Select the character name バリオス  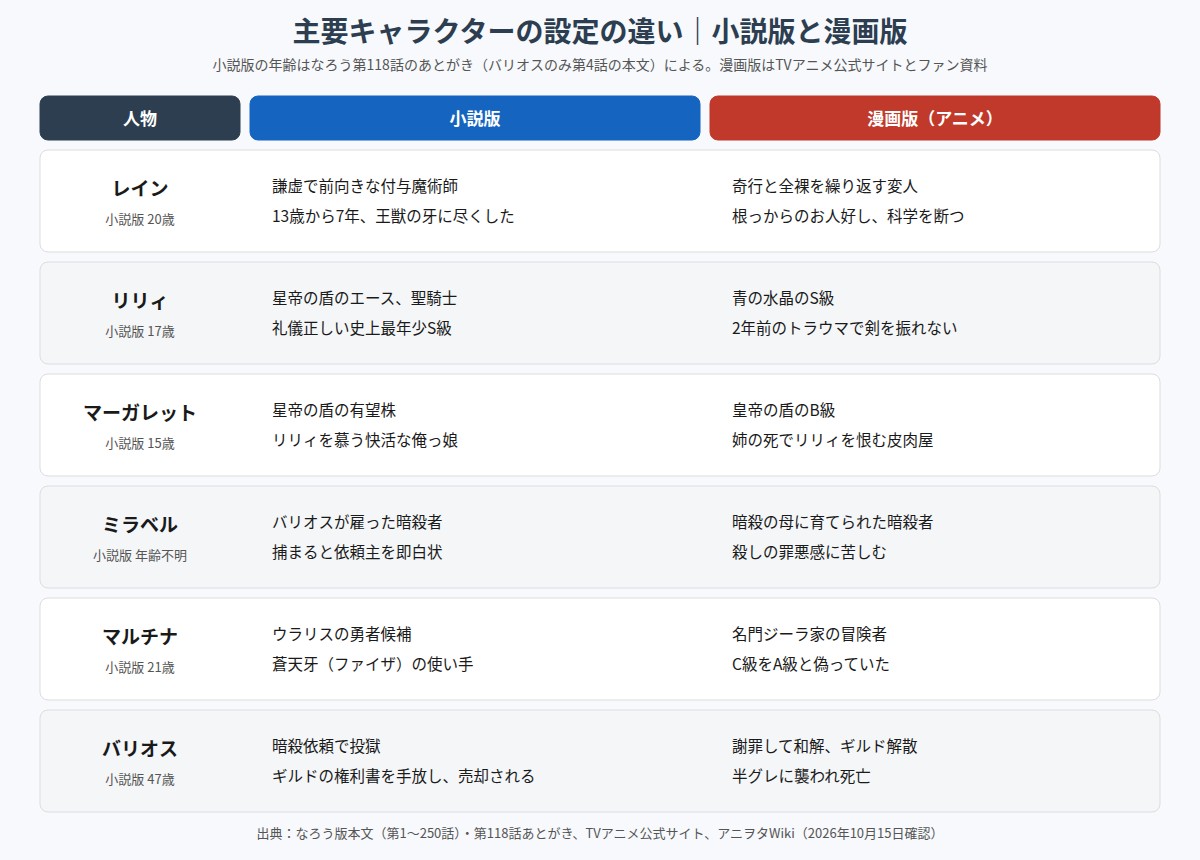(x=140, y=748)
